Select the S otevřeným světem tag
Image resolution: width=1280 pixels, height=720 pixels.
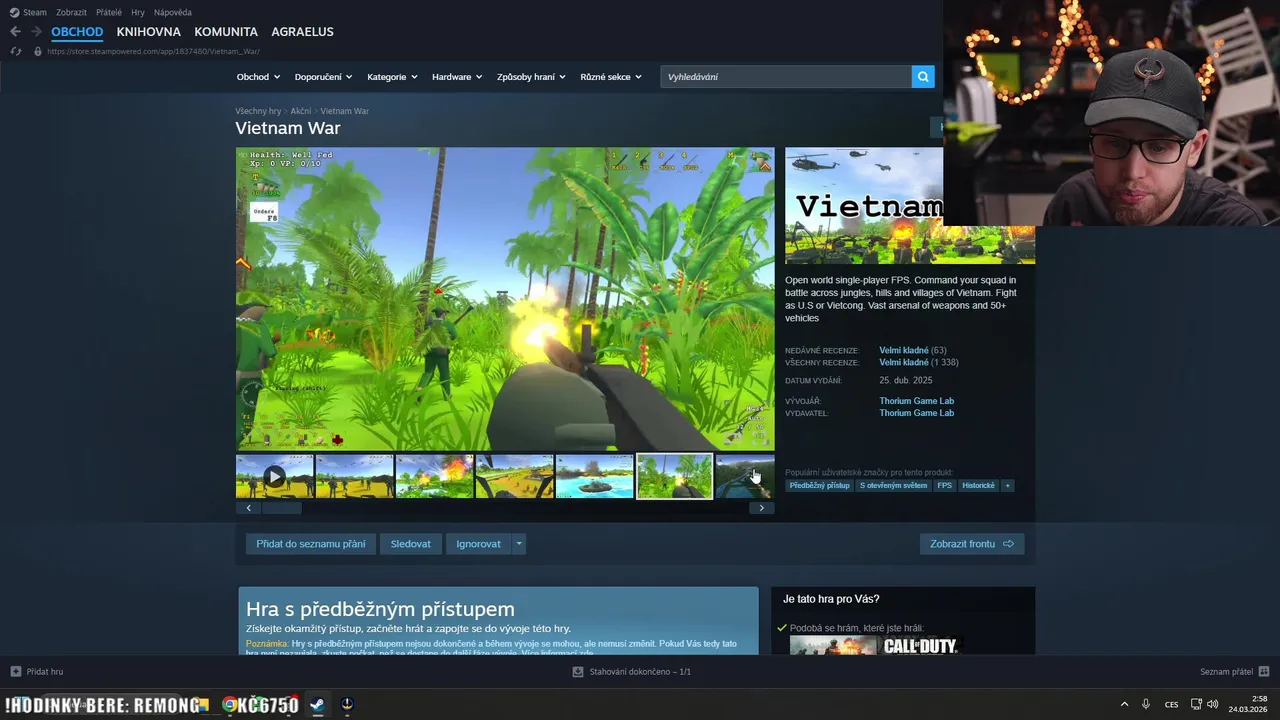click(893, 485)
